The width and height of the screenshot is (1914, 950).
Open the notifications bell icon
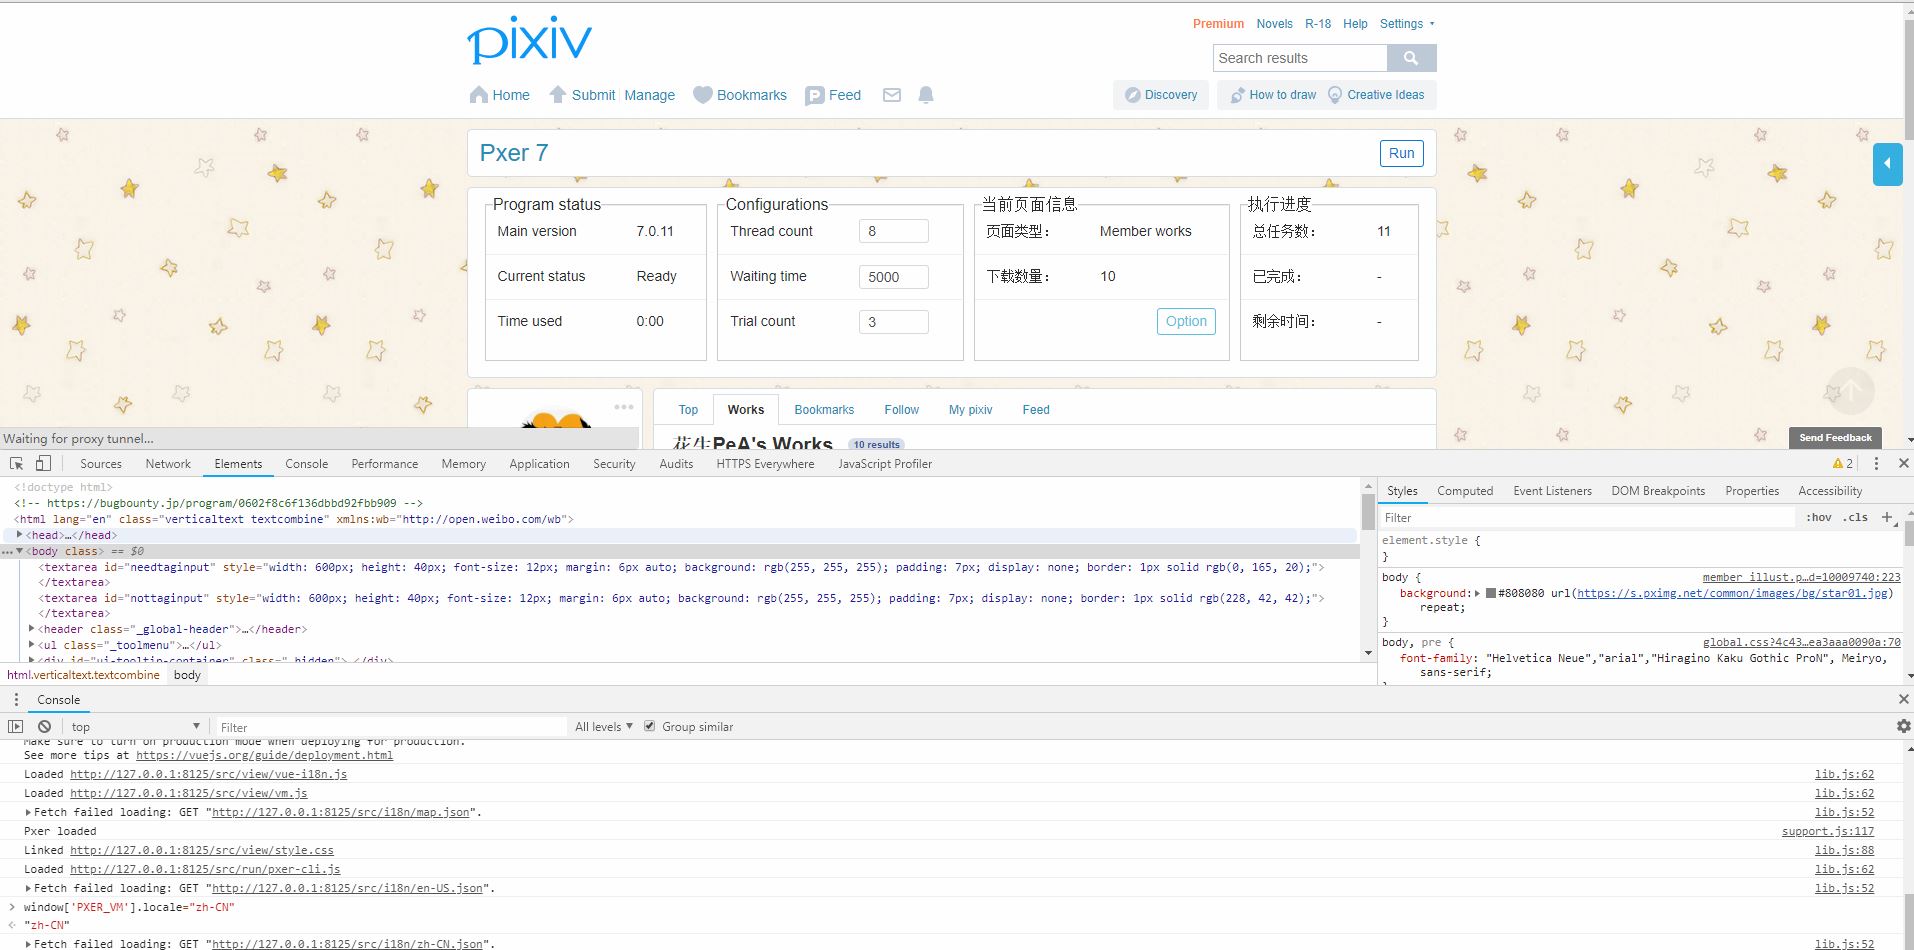point(926,95)
